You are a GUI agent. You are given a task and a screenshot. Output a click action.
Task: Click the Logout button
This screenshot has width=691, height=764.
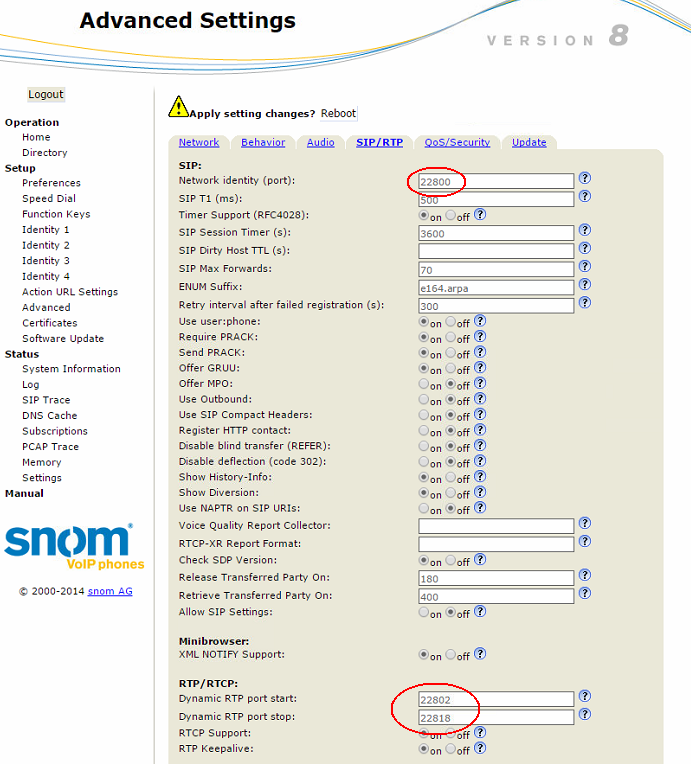tap(46, 95)
